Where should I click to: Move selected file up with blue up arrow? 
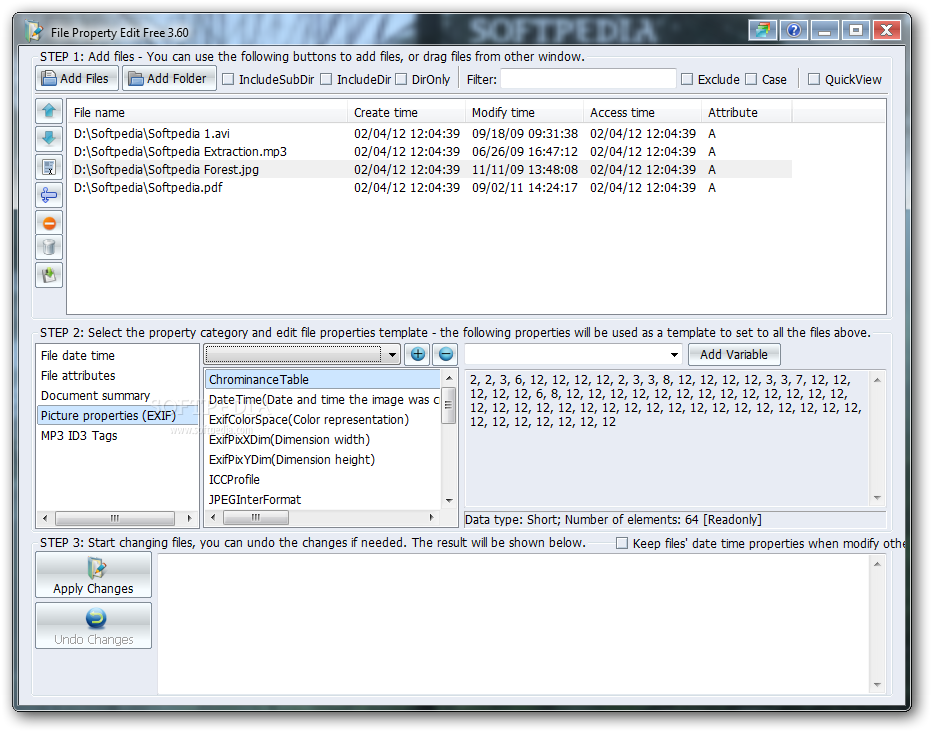click(49, 111)
